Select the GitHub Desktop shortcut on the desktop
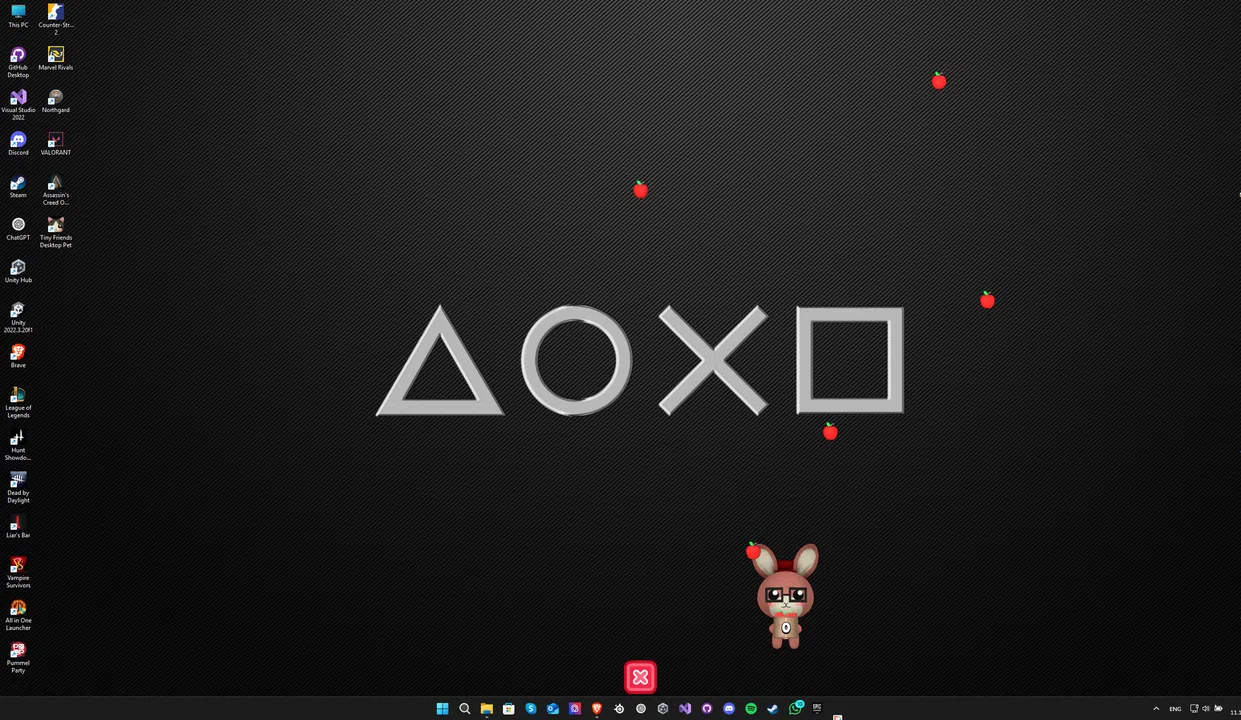Viewport: 1241px width, 720px height. (18, 62)
